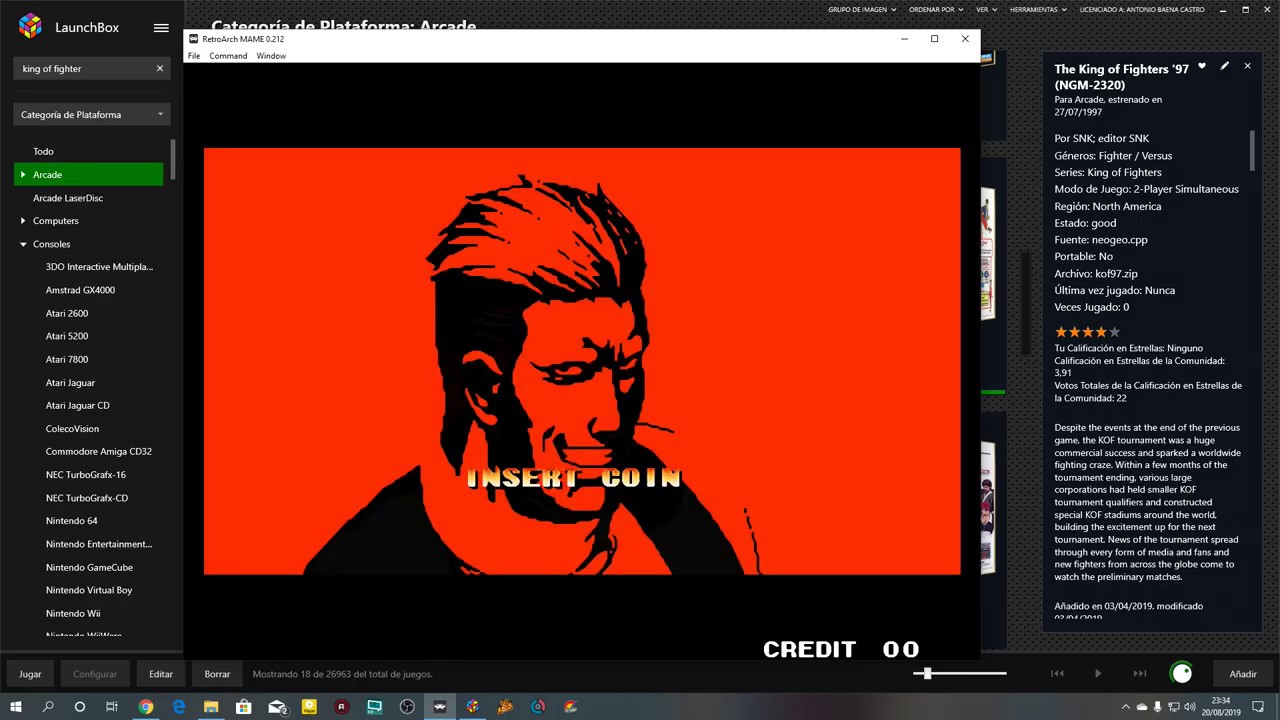The width and height of the screenshot is (1280, 720).
Task: Open File Explorer from taskbar
Action: [211, 706]
